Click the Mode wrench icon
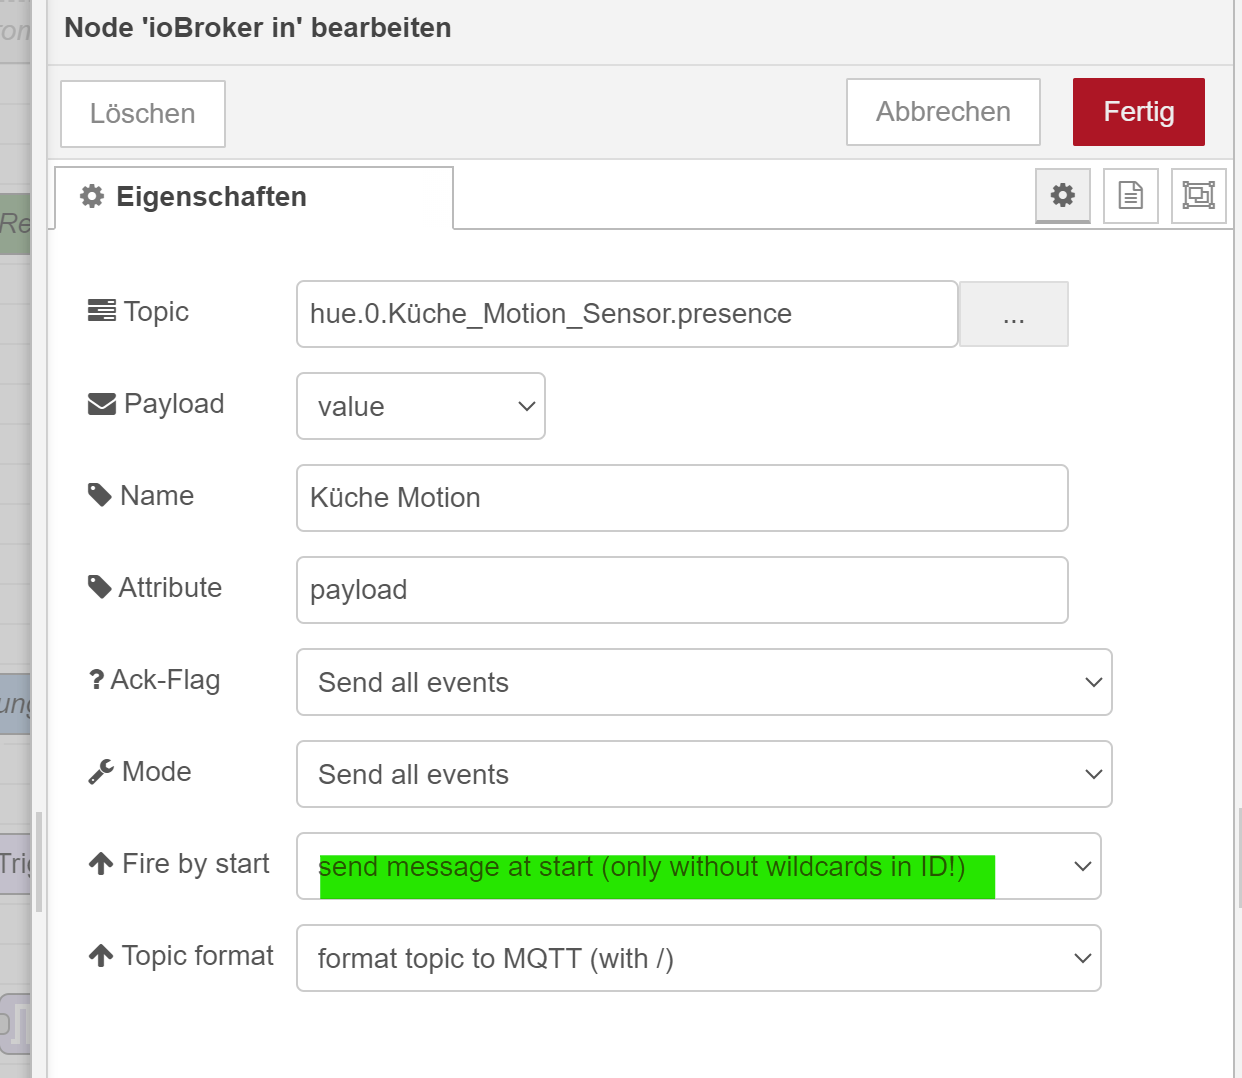 click(x=101, y=772)
